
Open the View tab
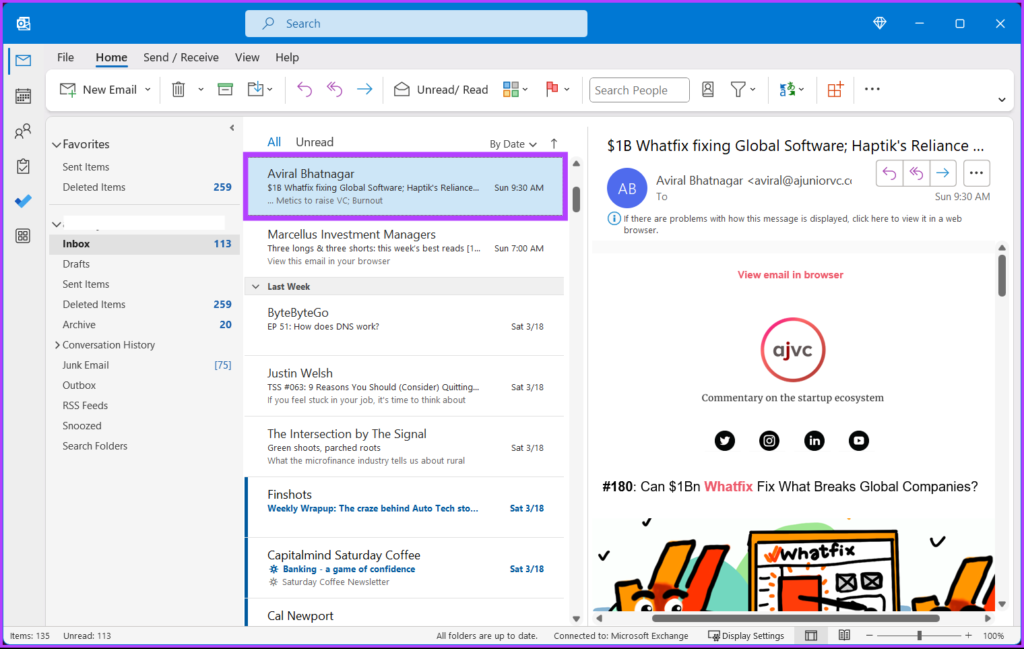pos(247,57)
